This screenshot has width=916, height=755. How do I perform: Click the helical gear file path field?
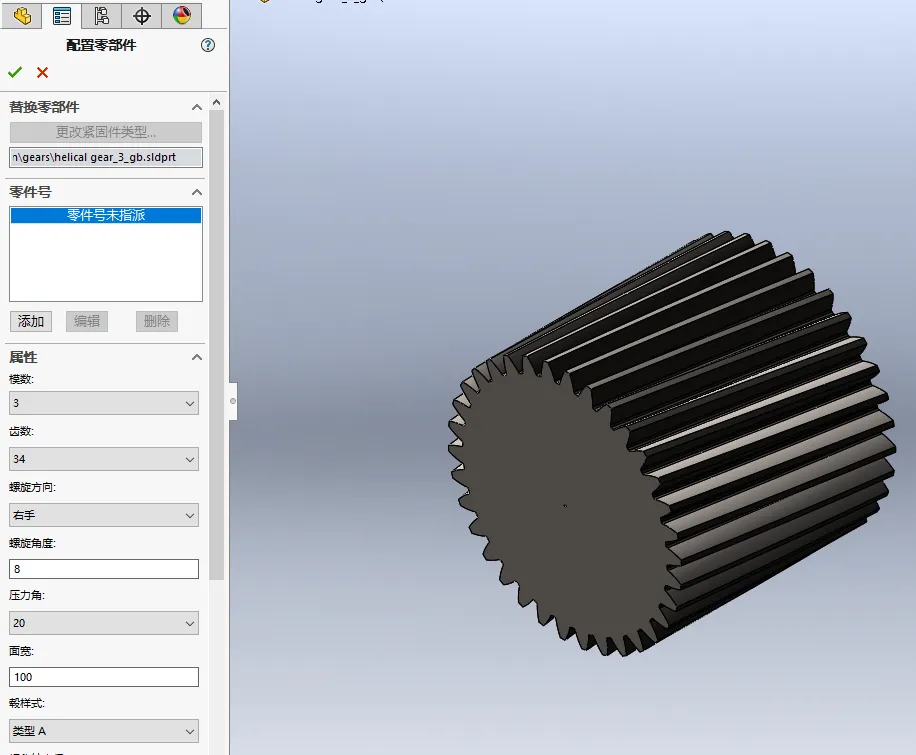click(x=106, y=157)
